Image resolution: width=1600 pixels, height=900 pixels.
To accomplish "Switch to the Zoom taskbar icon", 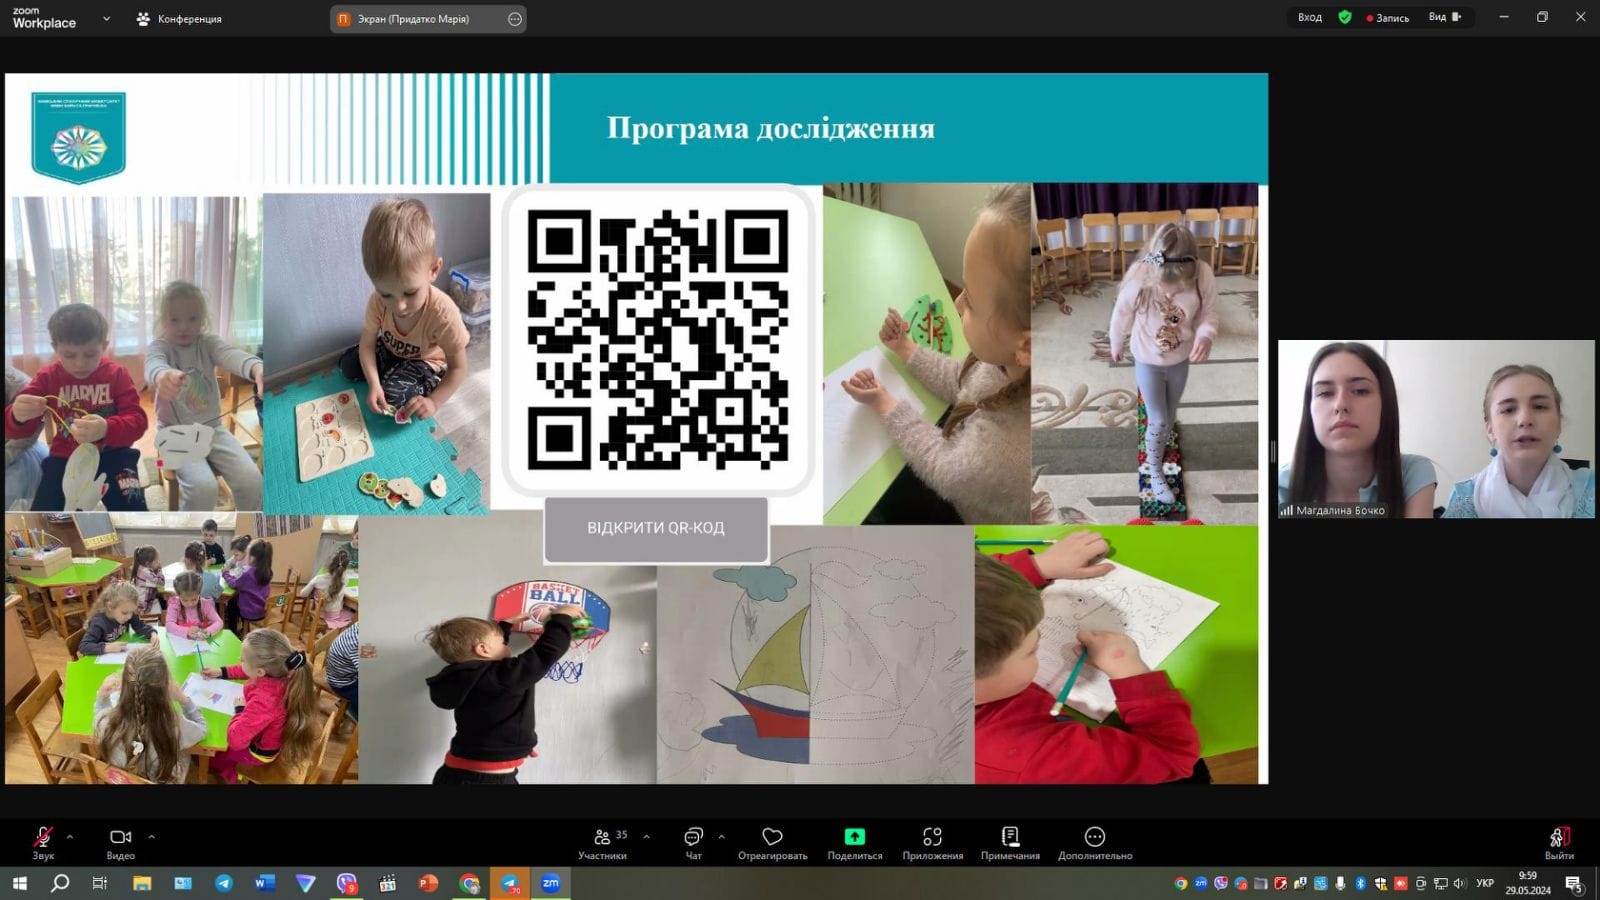I will pos(550,883).
